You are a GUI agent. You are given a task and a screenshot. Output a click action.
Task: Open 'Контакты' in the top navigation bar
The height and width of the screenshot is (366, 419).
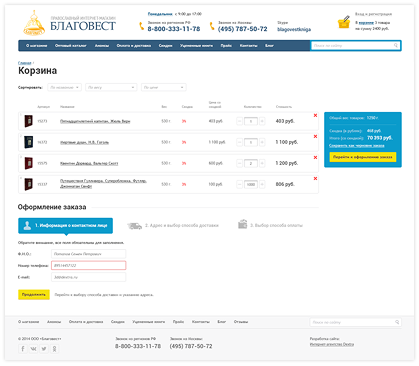[x=248, y=46]
